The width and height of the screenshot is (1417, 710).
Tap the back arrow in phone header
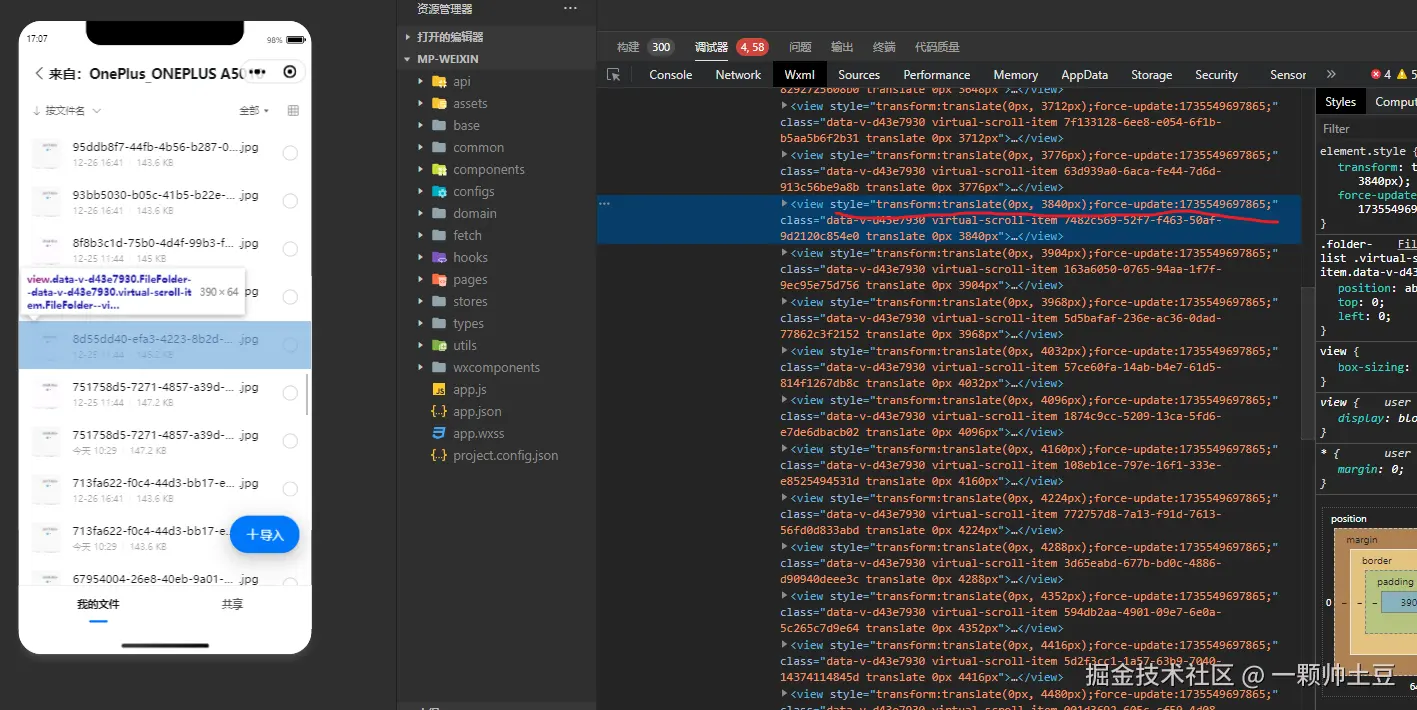pos(39,73)
